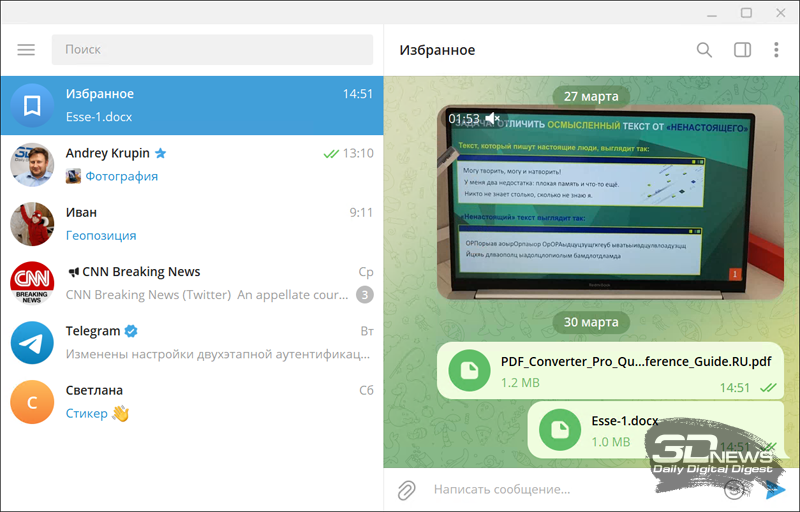The image size is (800, 512).
Task: Click the 27 марта date badge
Action: click(591, 96)
